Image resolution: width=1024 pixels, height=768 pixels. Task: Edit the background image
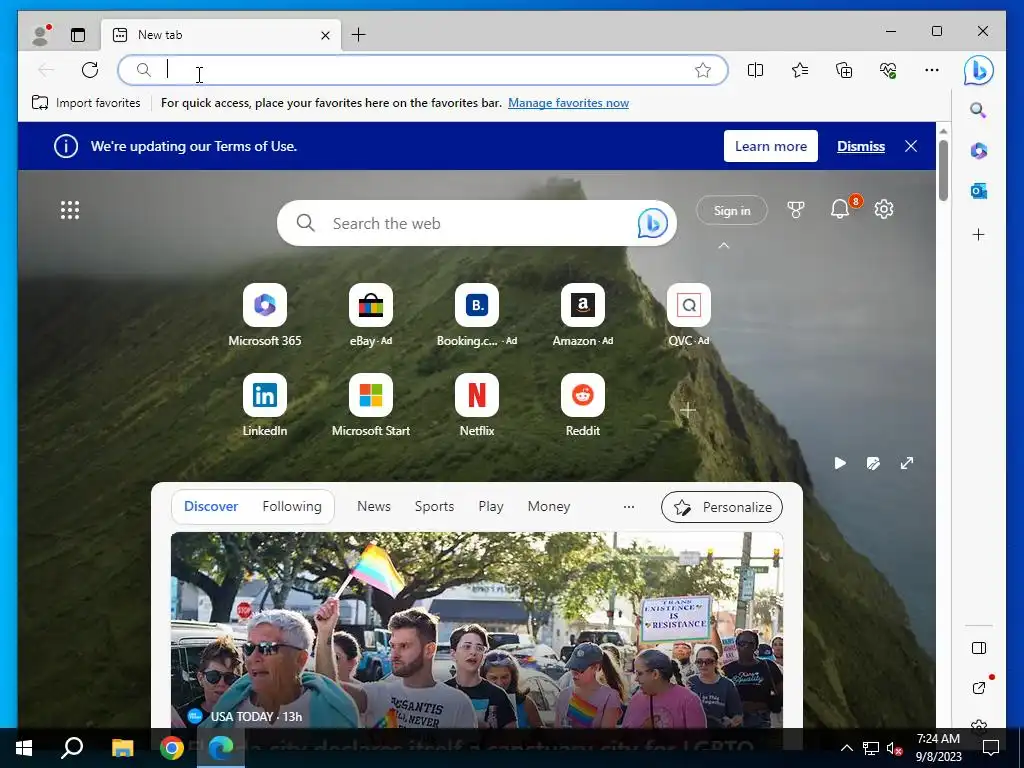click(x=873, y=463)
